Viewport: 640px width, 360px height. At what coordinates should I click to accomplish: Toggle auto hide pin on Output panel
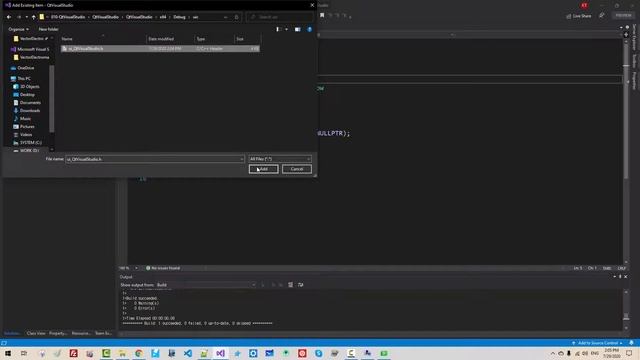[620, 277]
